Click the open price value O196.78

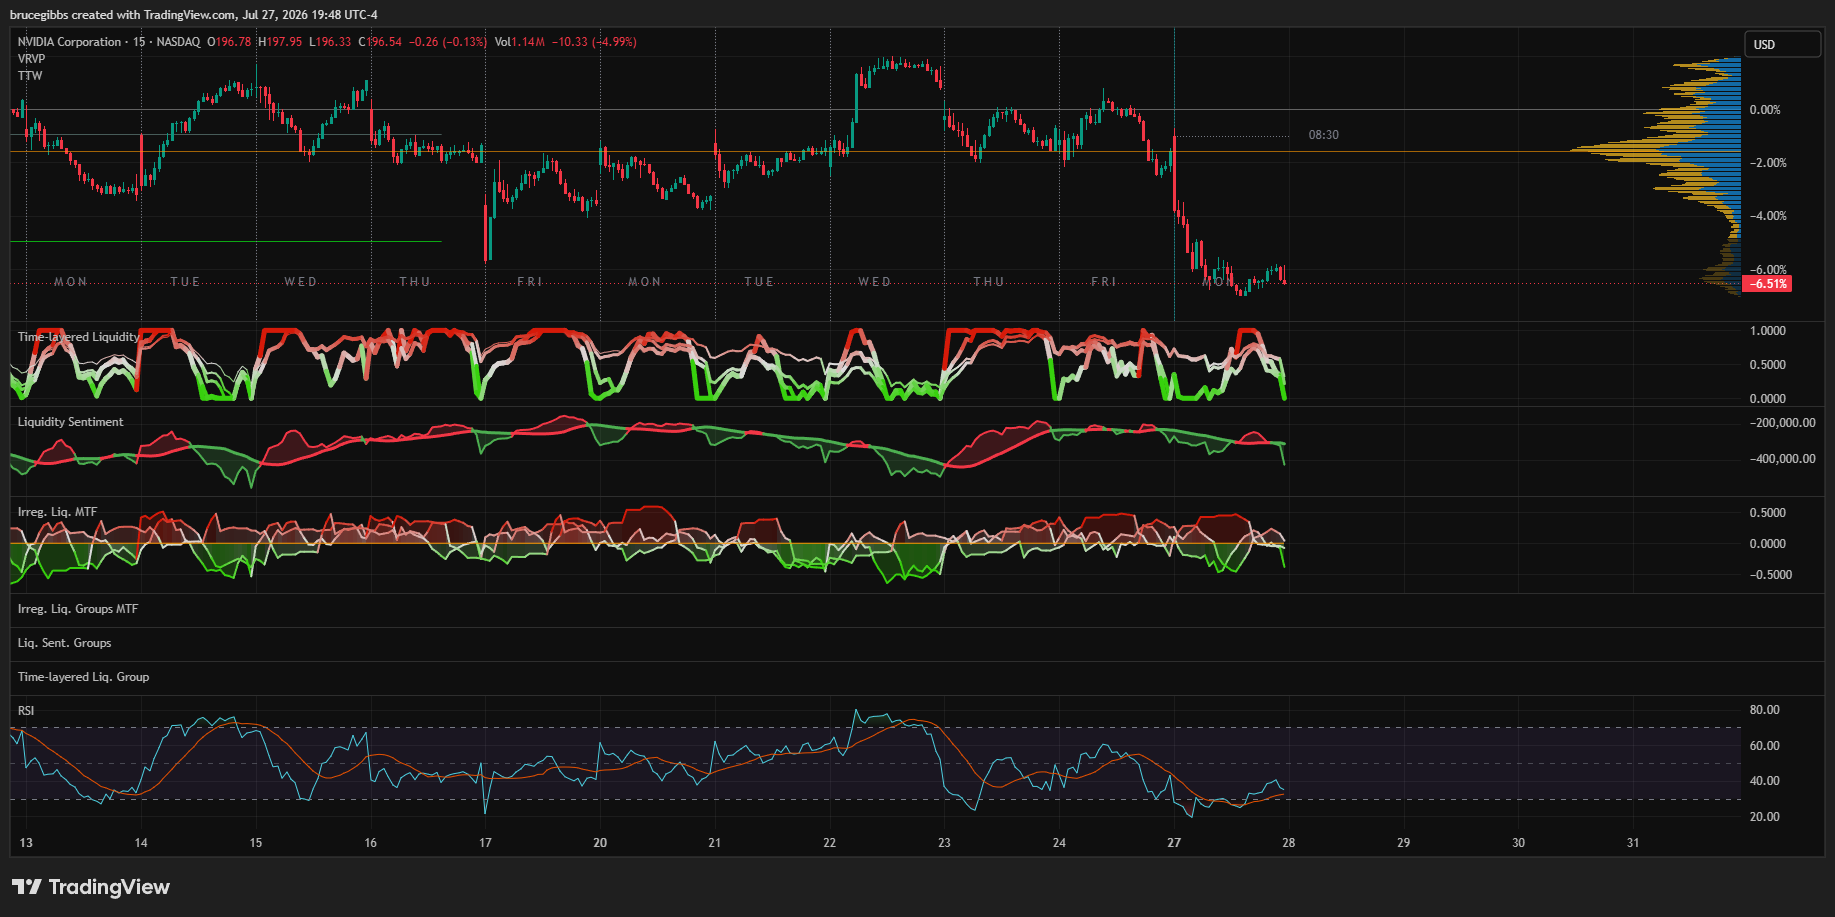pos(229,42)
